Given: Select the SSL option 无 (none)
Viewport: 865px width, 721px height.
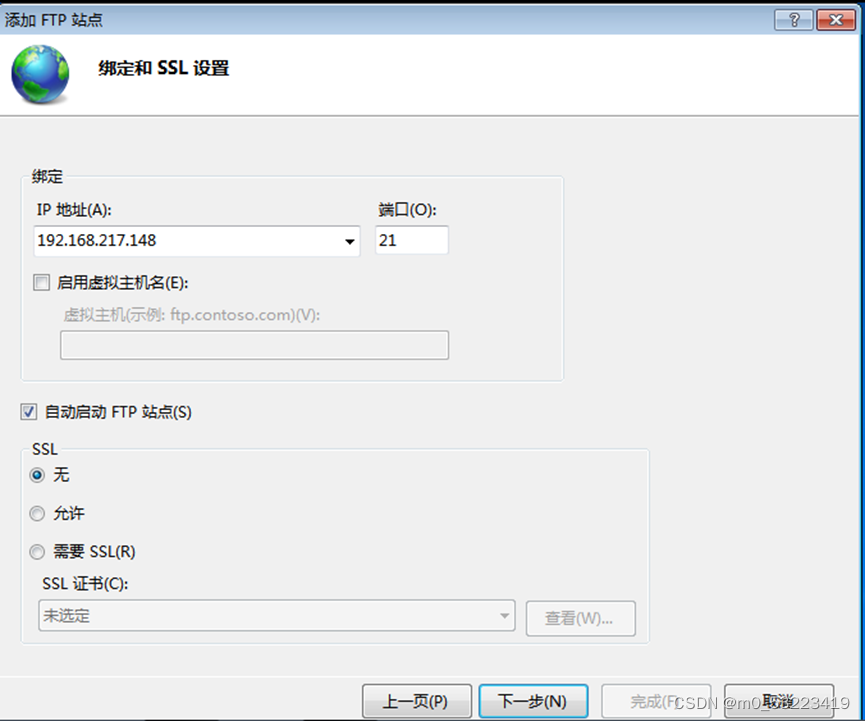Looking at the screenshot, I should click(x=37, y=475).
